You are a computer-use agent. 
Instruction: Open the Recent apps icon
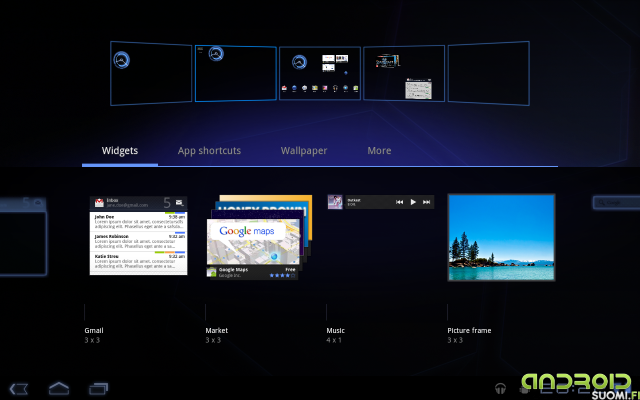point(98,389)
